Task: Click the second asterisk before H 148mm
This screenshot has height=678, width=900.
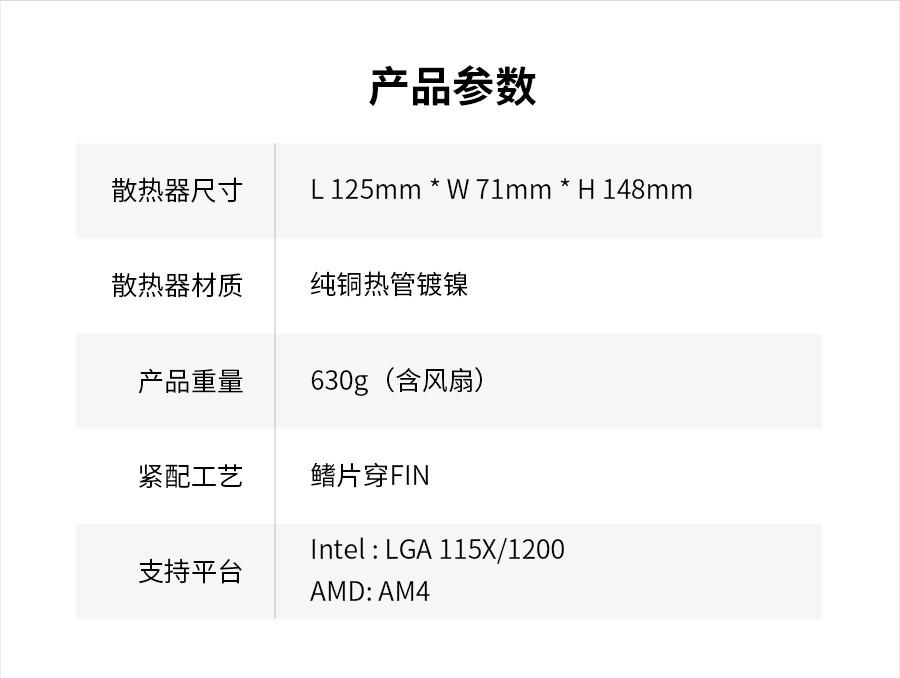Action: (565, 188)
